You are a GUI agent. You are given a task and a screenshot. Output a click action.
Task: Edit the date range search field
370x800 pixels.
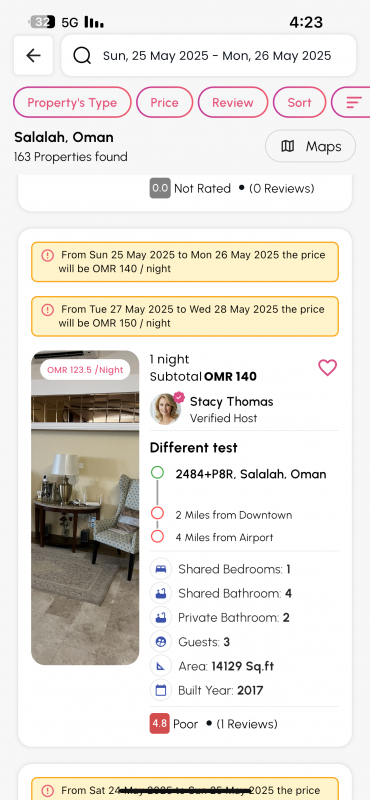click(x=209, y=55)
